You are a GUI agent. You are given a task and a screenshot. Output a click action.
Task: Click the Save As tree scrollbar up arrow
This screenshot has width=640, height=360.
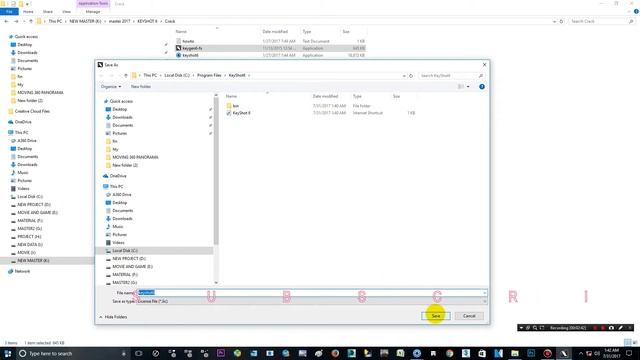(x=216, y=96)
